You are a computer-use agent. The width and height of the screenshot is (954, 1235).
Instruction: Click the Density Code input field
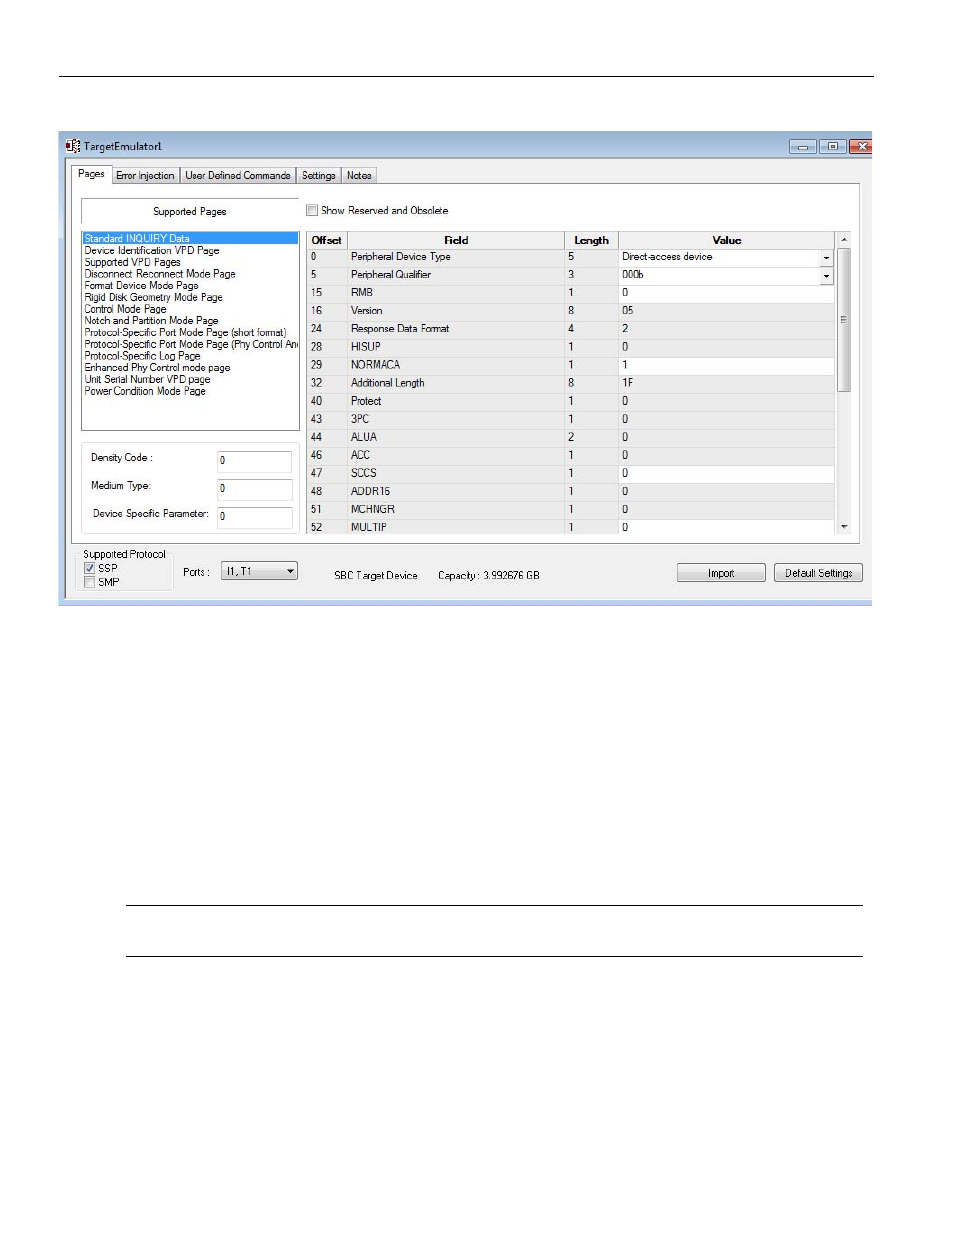point(255,461)
